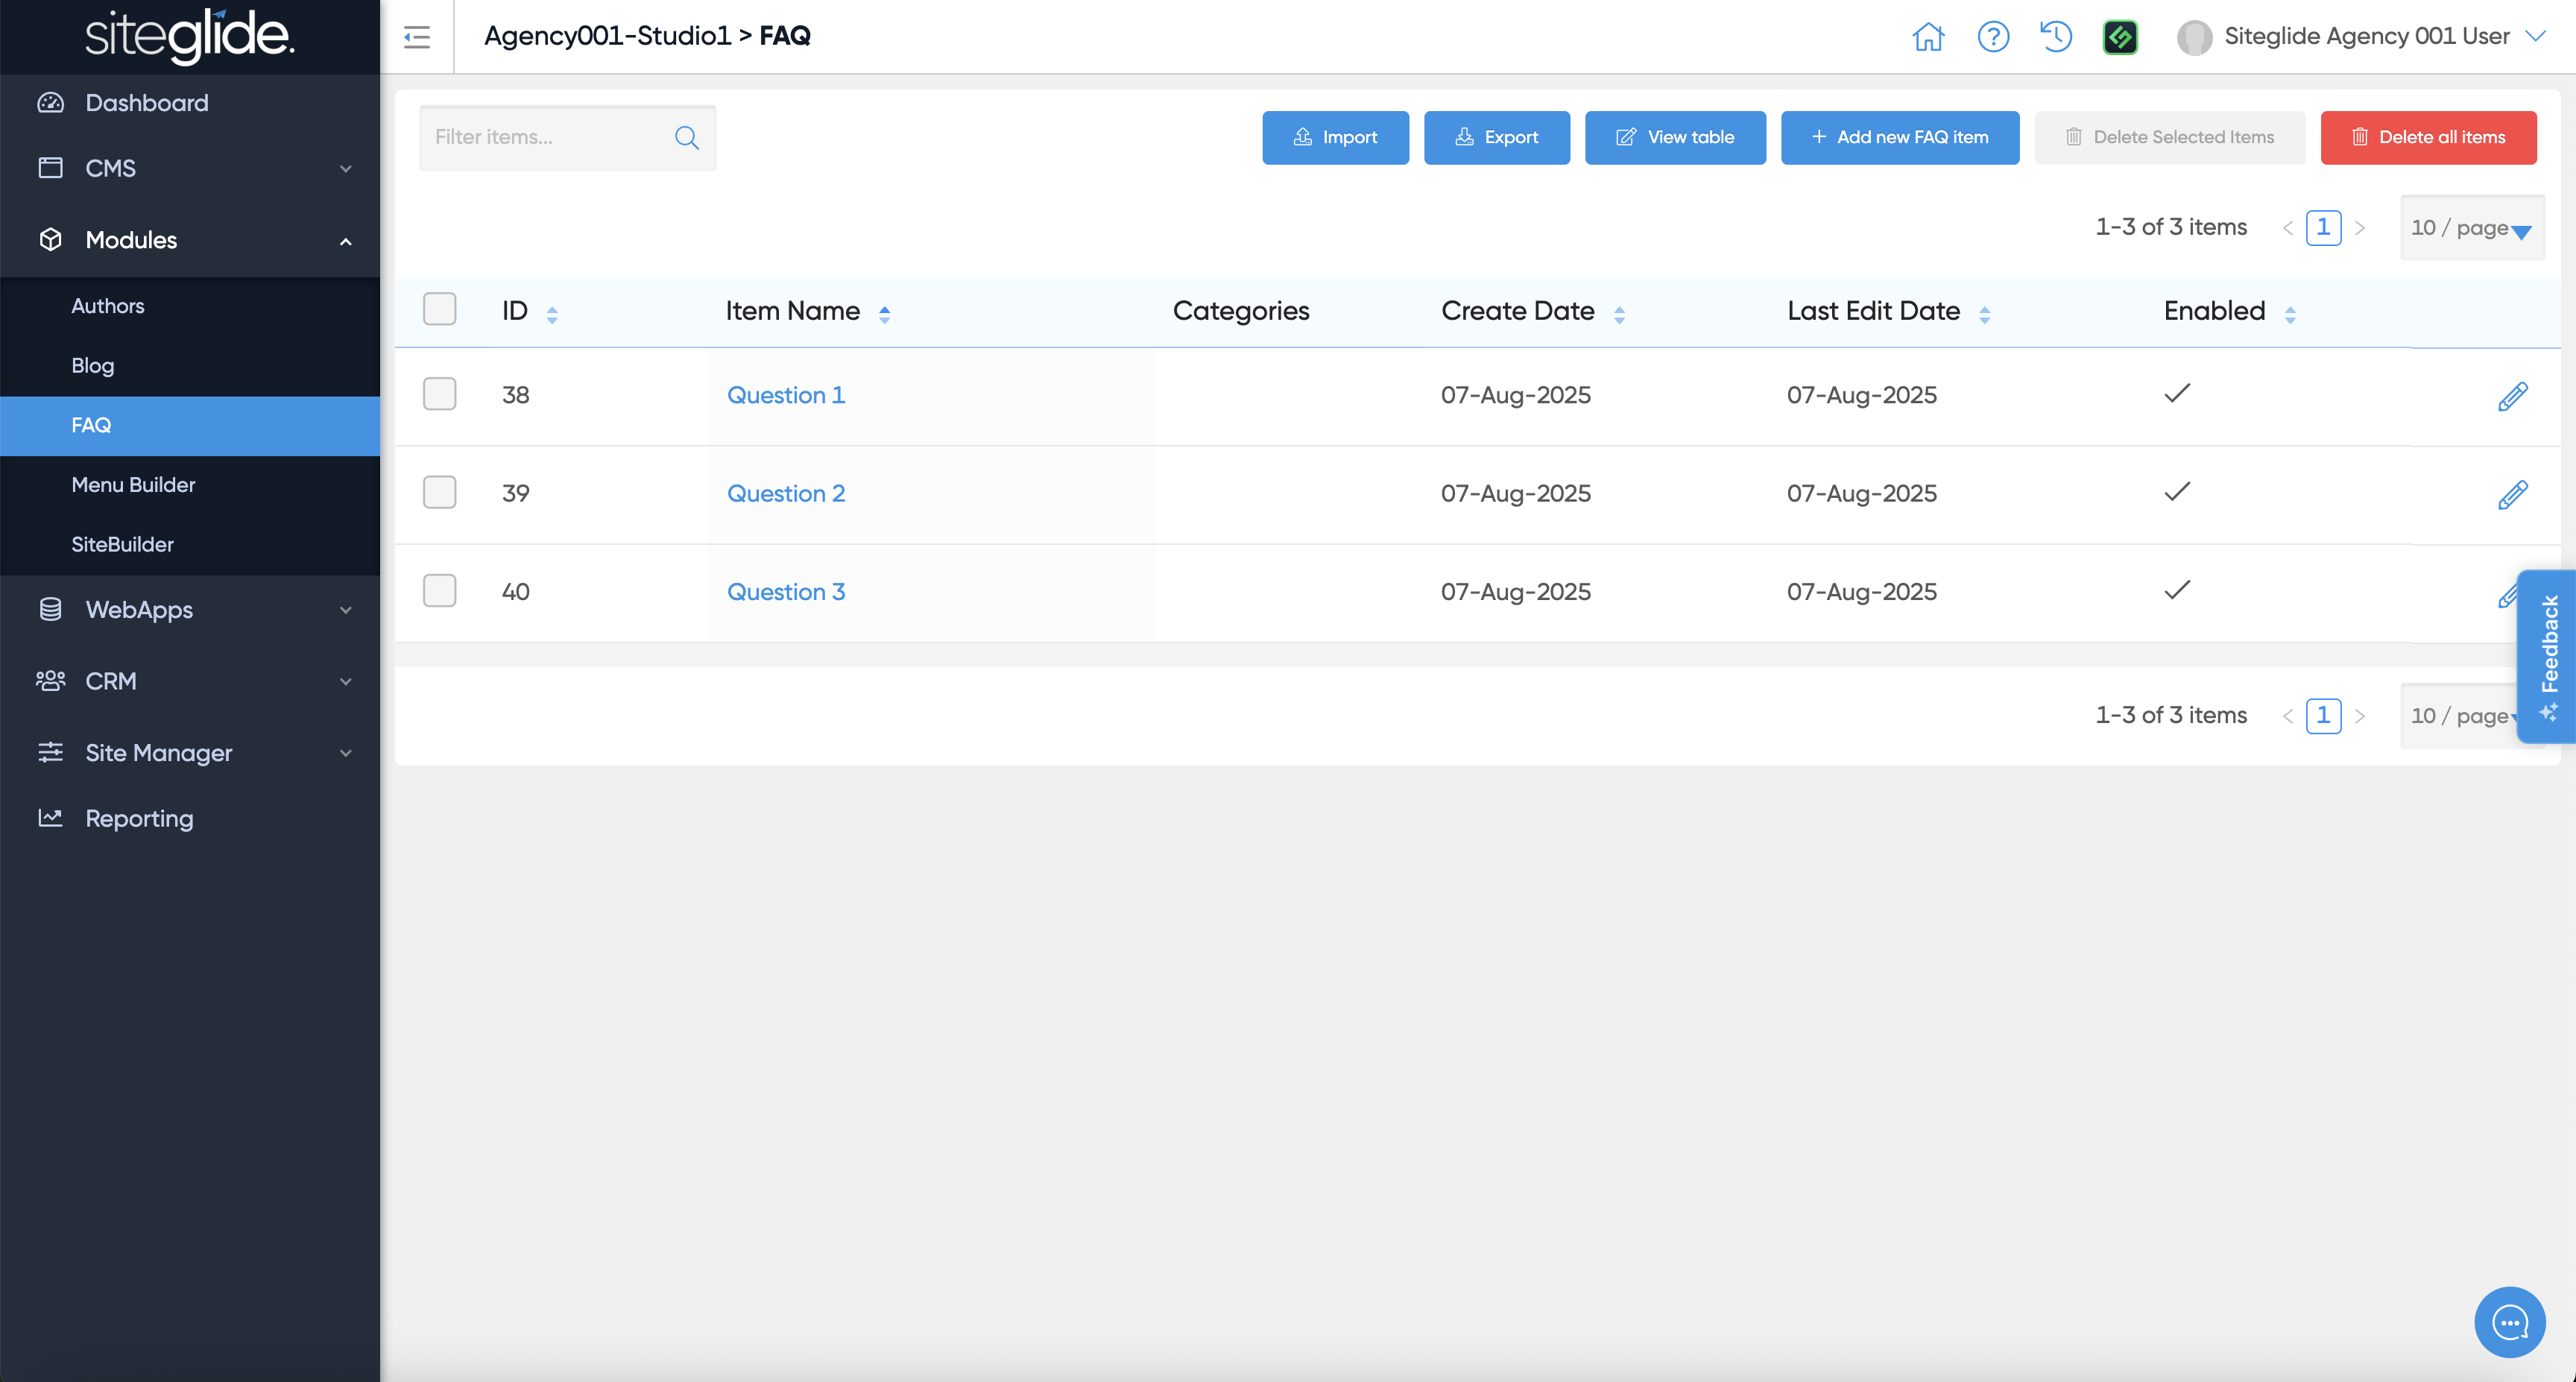
Task: Go to Blog under Modules
Action: point(92,365)
